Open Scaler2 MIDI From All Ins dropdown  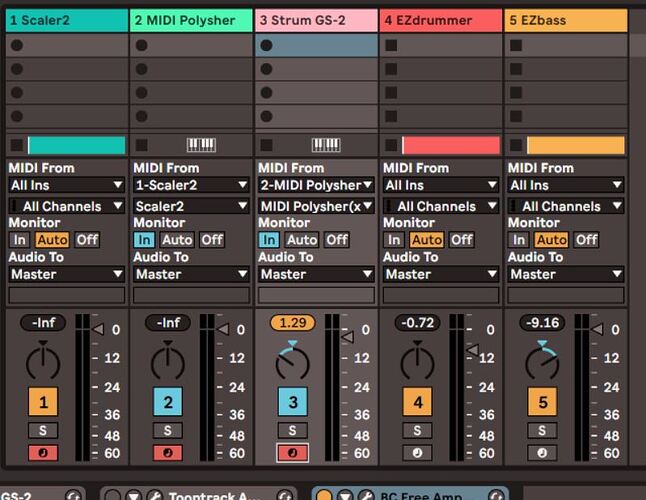click(67, 185)
